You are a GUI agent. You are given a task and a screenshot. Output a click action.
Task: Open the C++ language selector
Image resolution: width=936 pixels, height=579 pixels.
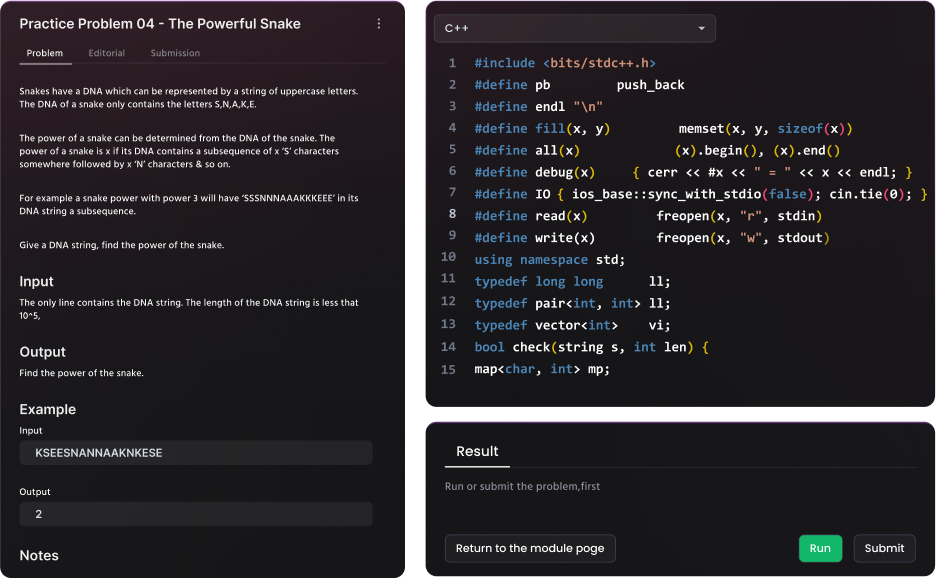click(x=574, y=29)
